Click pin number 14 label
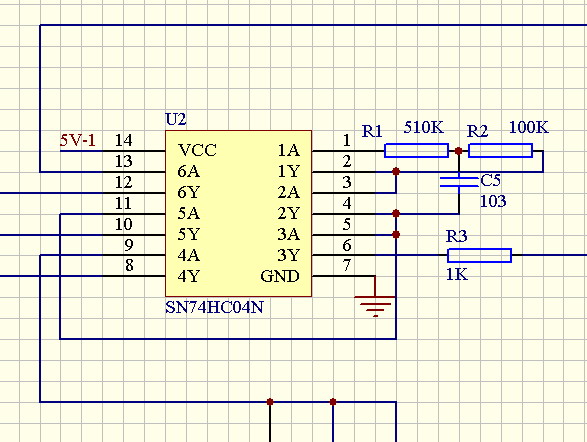 [124, 140]
